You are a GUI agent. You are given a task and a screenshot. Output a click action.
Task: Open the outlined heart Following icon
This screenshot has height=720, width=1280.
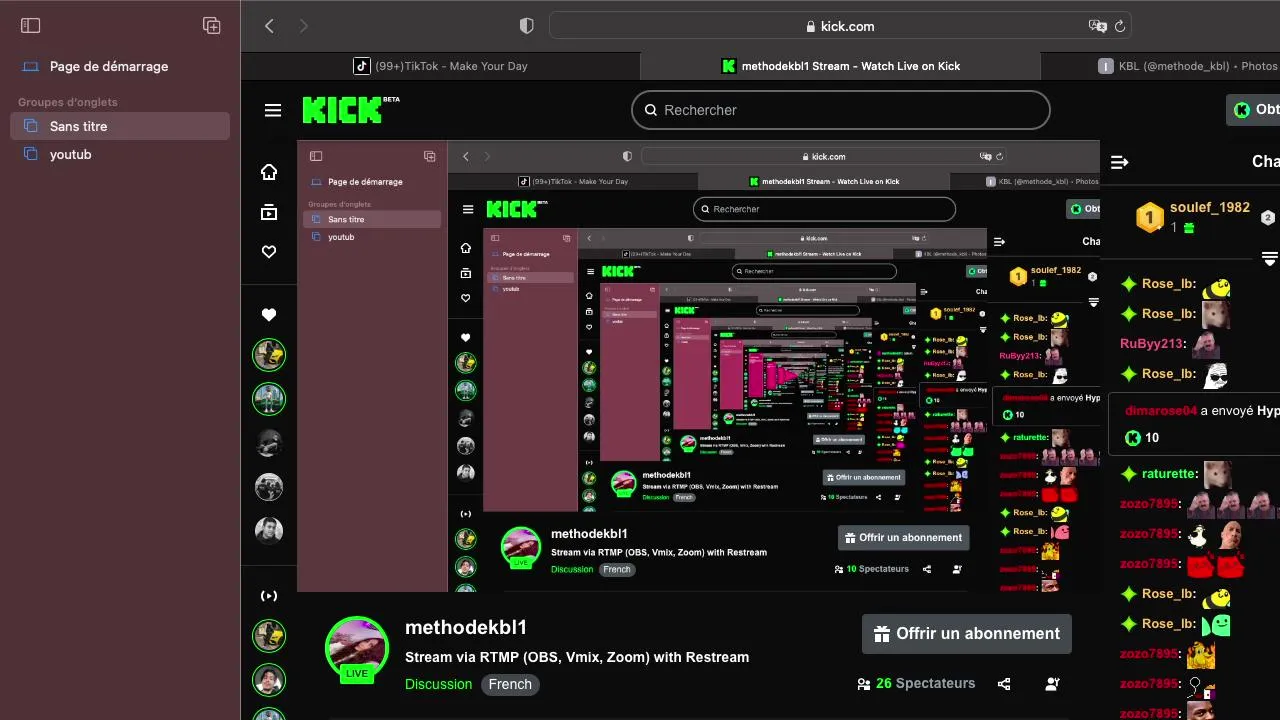click(x=269, y=252)
